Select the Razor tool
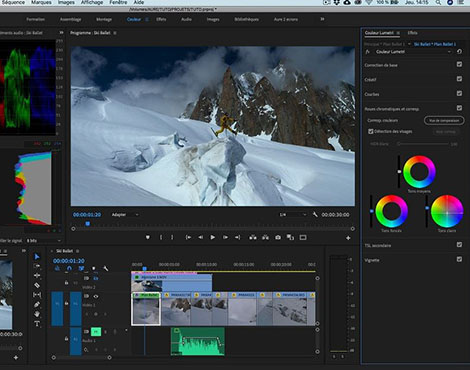 pos(37,285)
